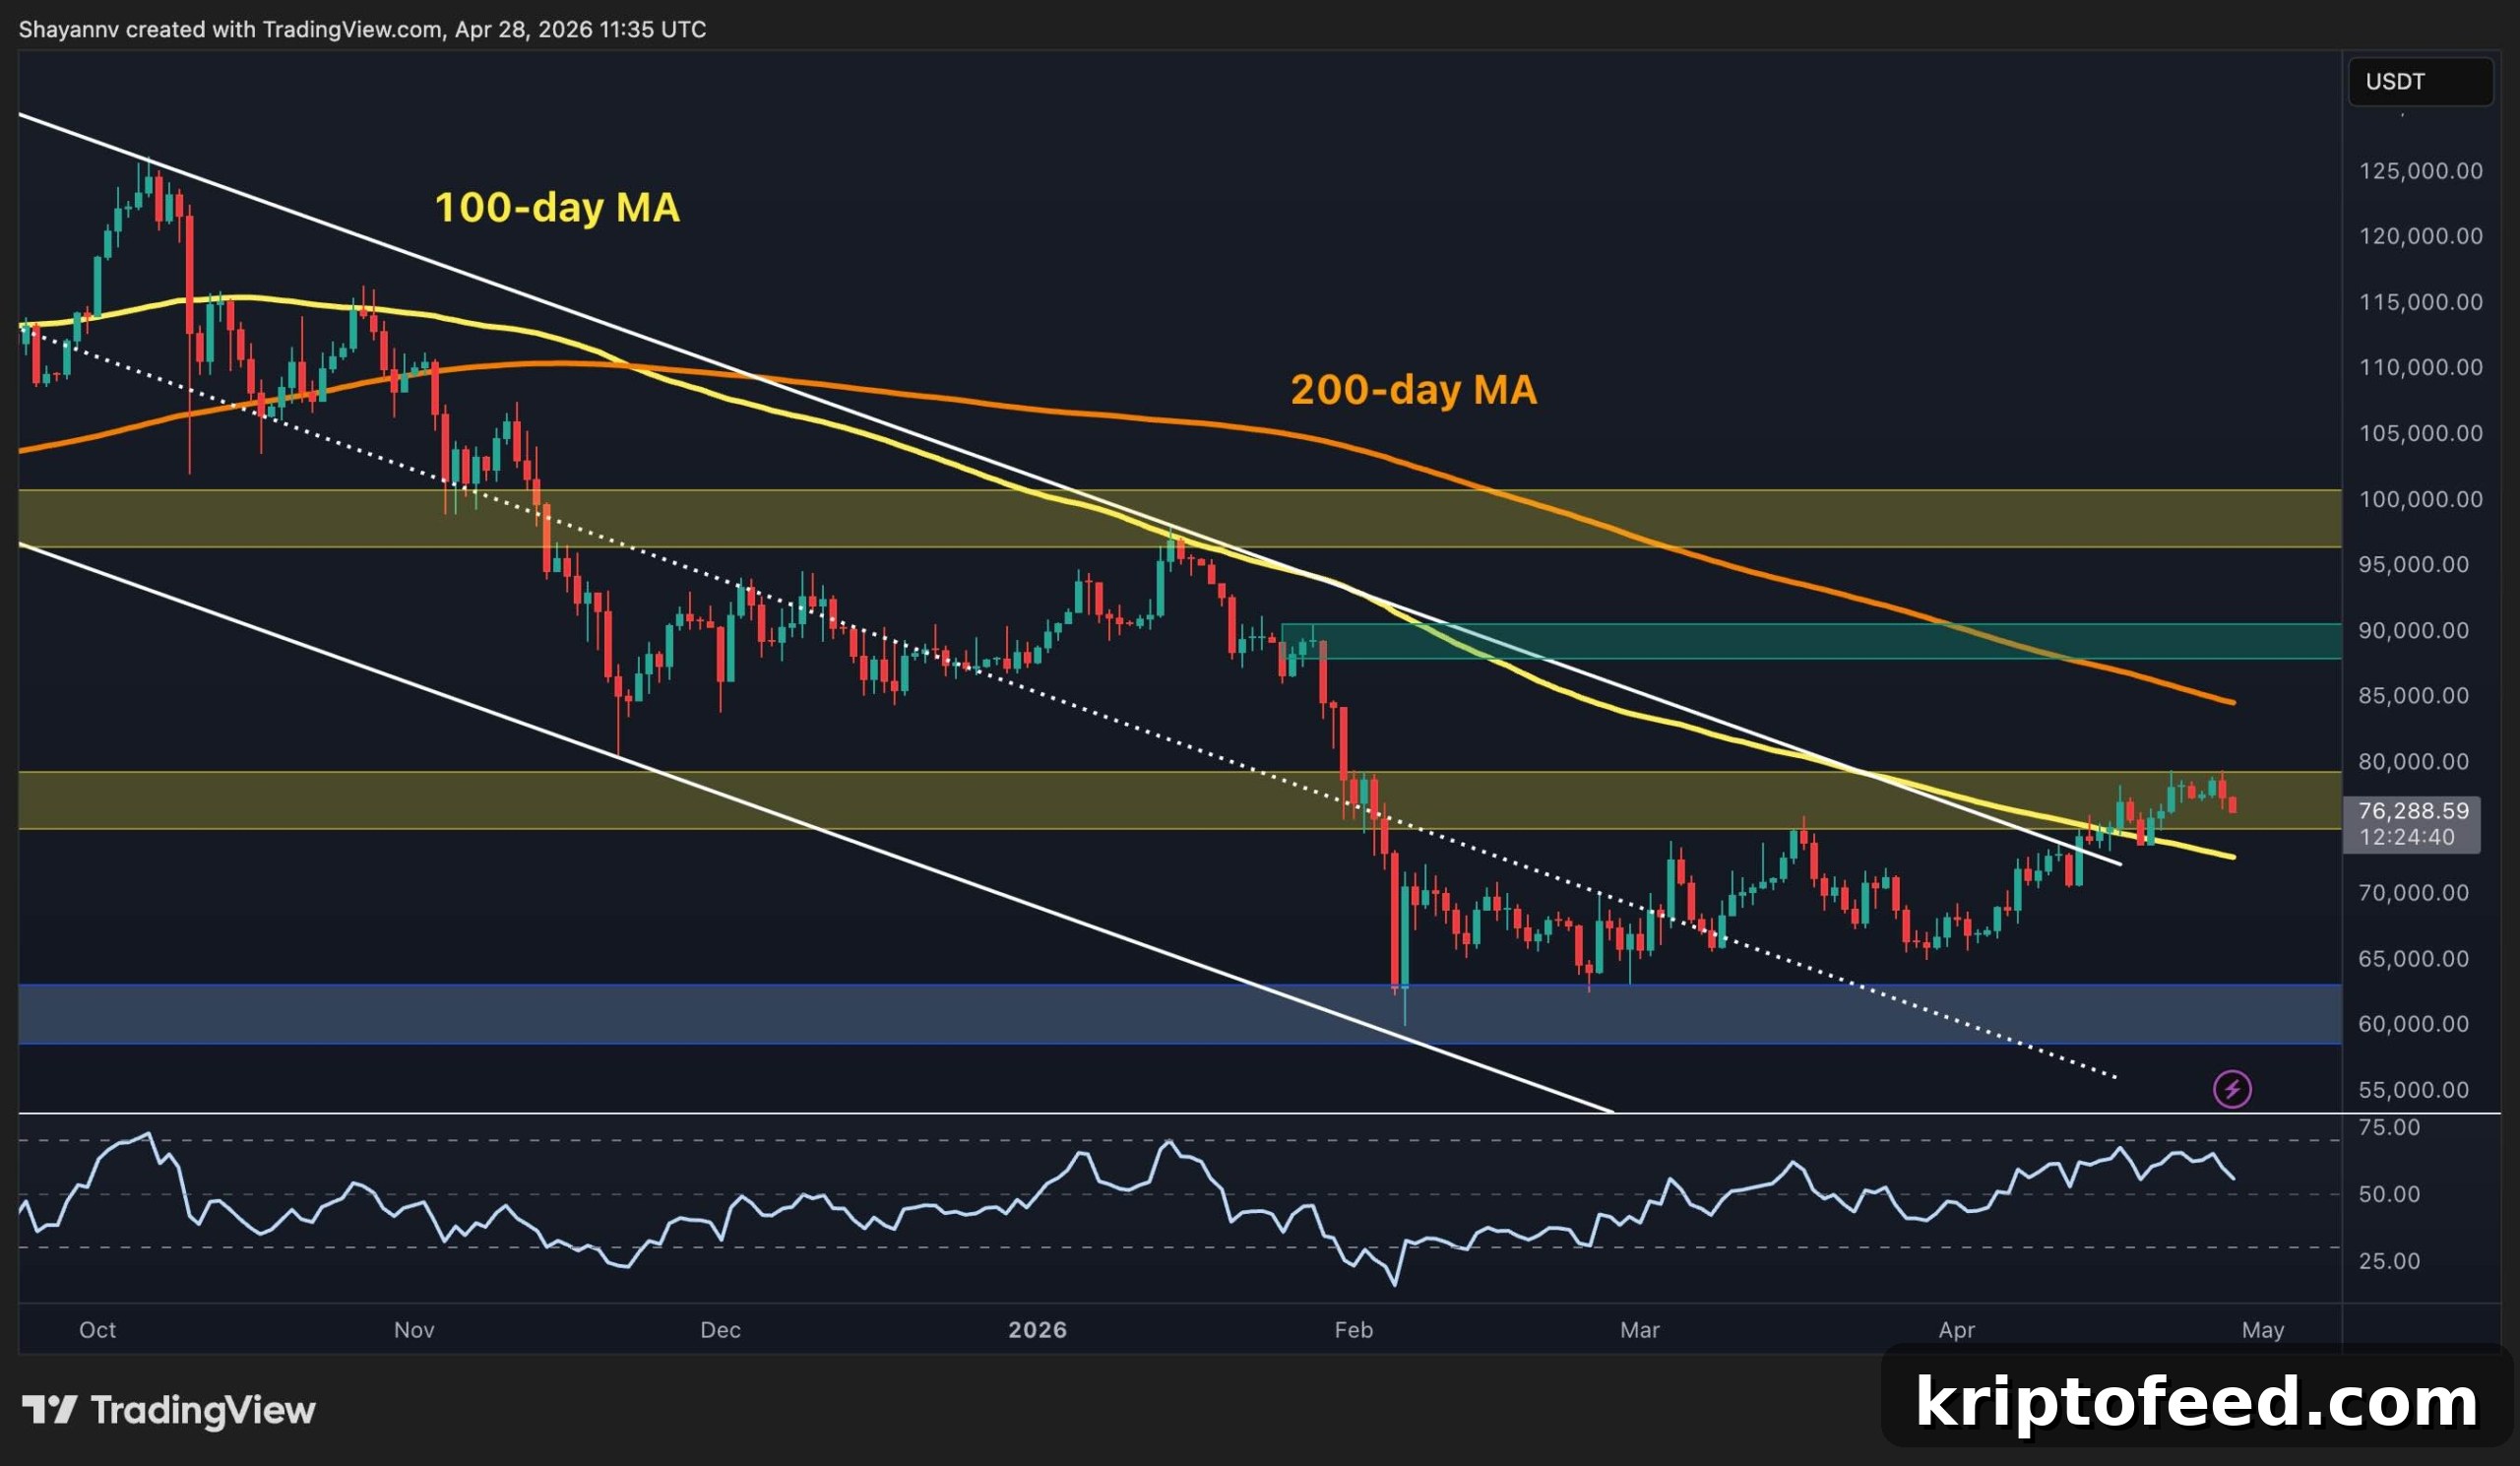This screenshot has height=1466, width=2520.
Task: Click the orange 200-day moving average line end
Action: pos(2232,702)
